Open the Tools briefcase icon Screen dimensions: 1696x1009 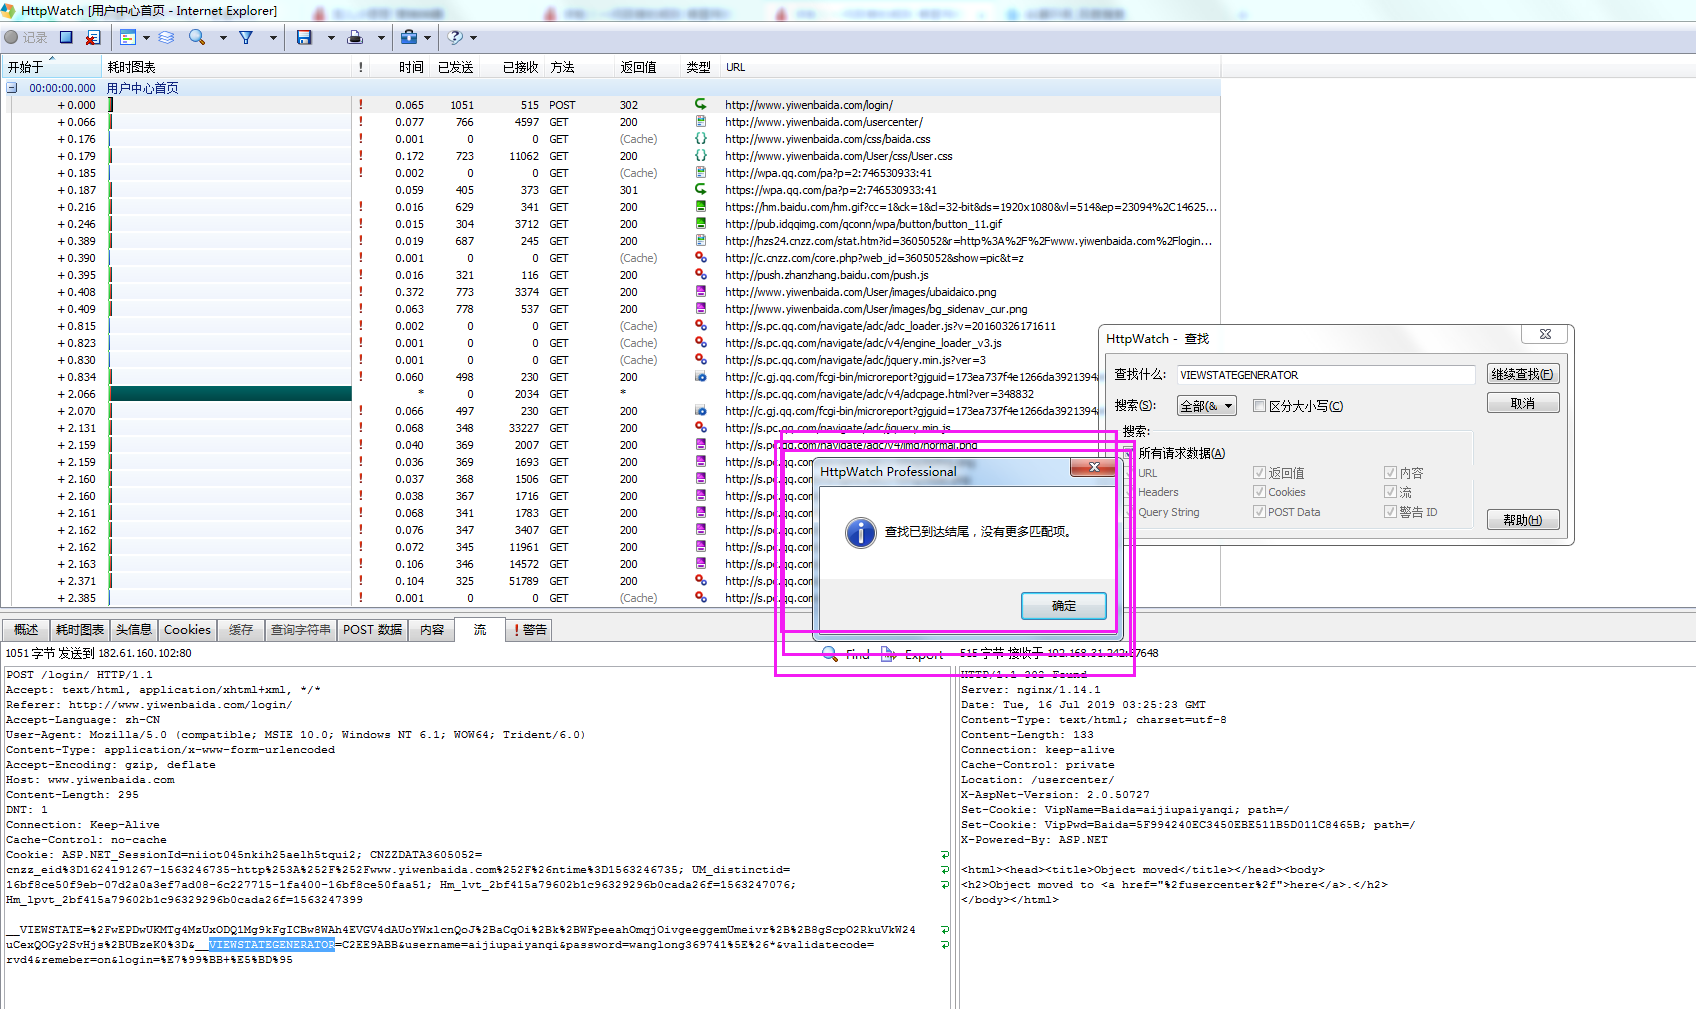[409, 37]
